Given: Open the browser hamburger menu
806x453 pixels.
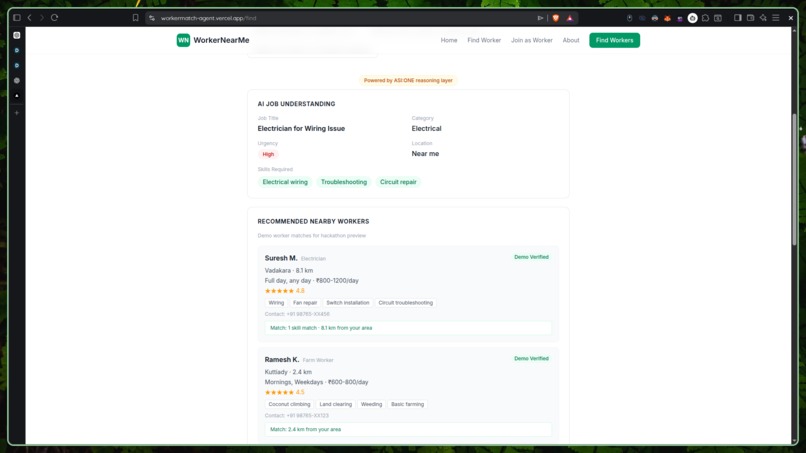Looking at the screenshot, I should coord(776,17).
